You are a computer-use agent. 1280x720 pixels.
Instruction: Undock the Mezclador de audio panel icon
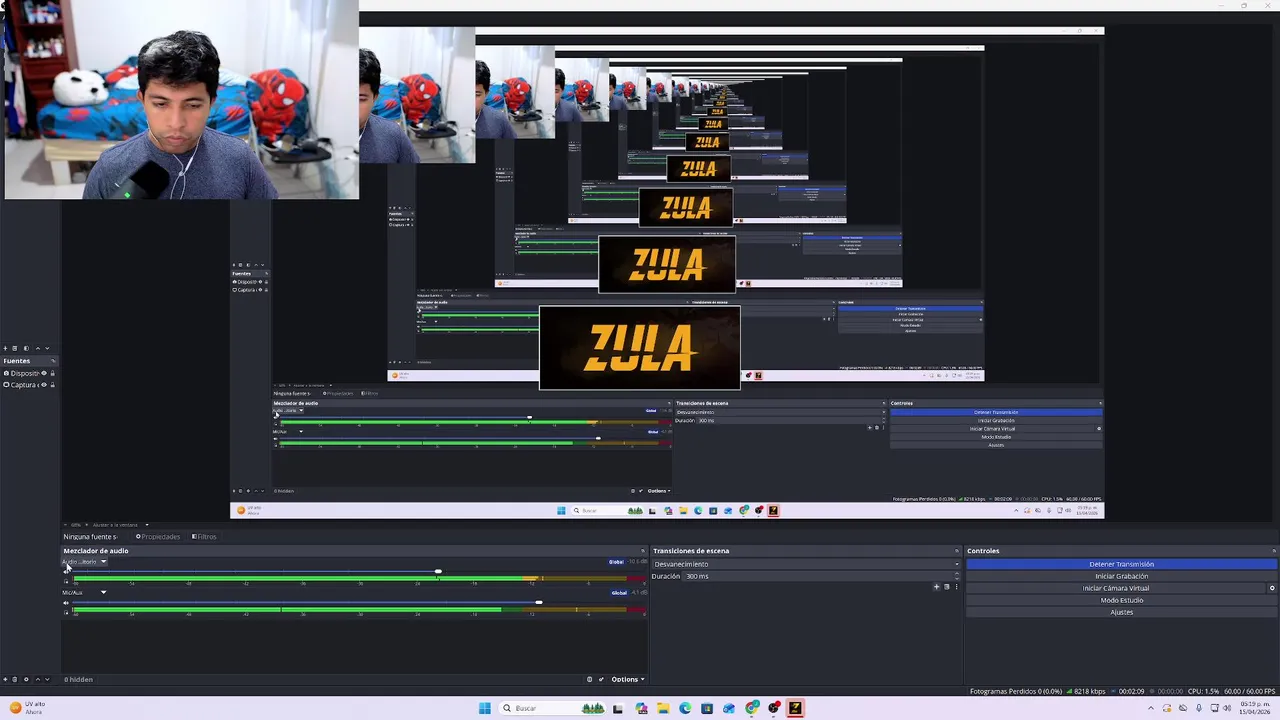(x=643, y=551)
